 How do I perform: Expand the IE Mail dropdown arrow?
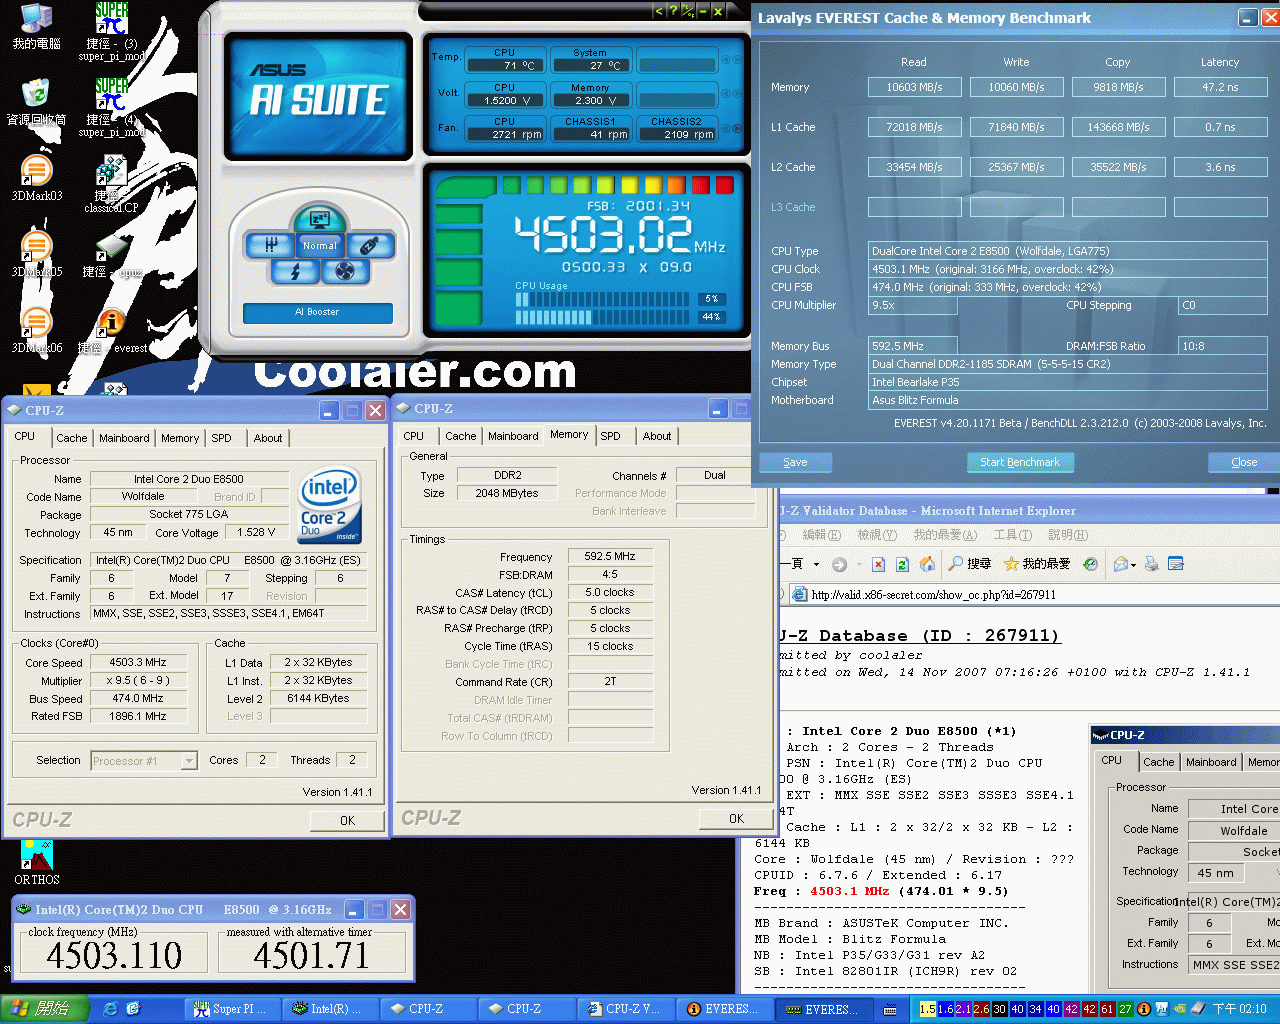(1134, 564)
